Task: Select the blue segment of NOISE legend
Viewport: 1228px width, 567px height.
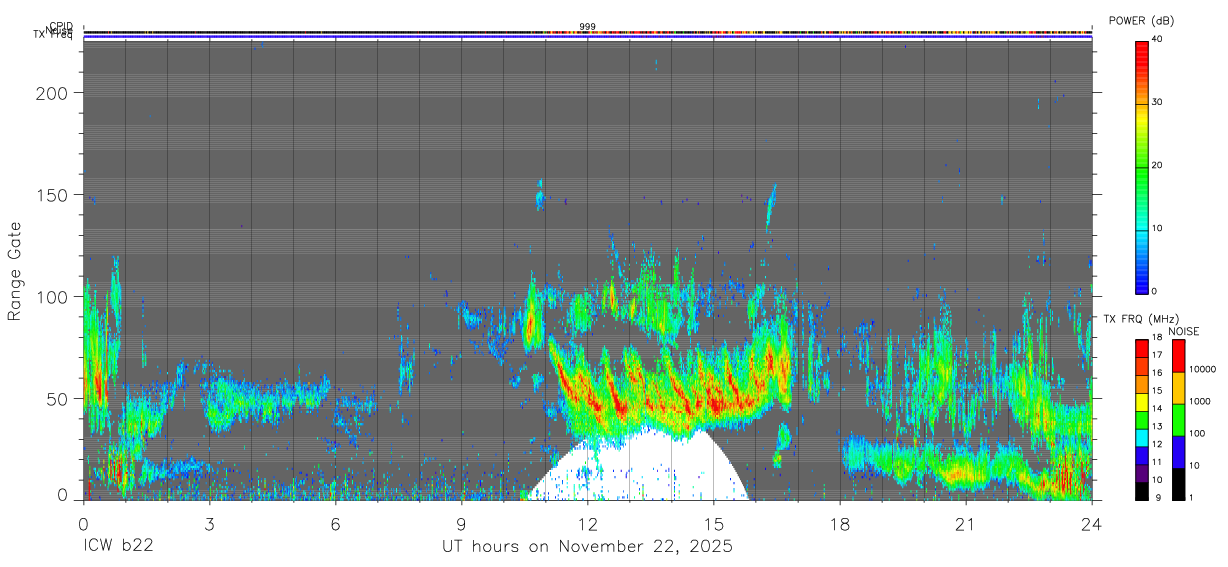Action: click(1178, 452)
